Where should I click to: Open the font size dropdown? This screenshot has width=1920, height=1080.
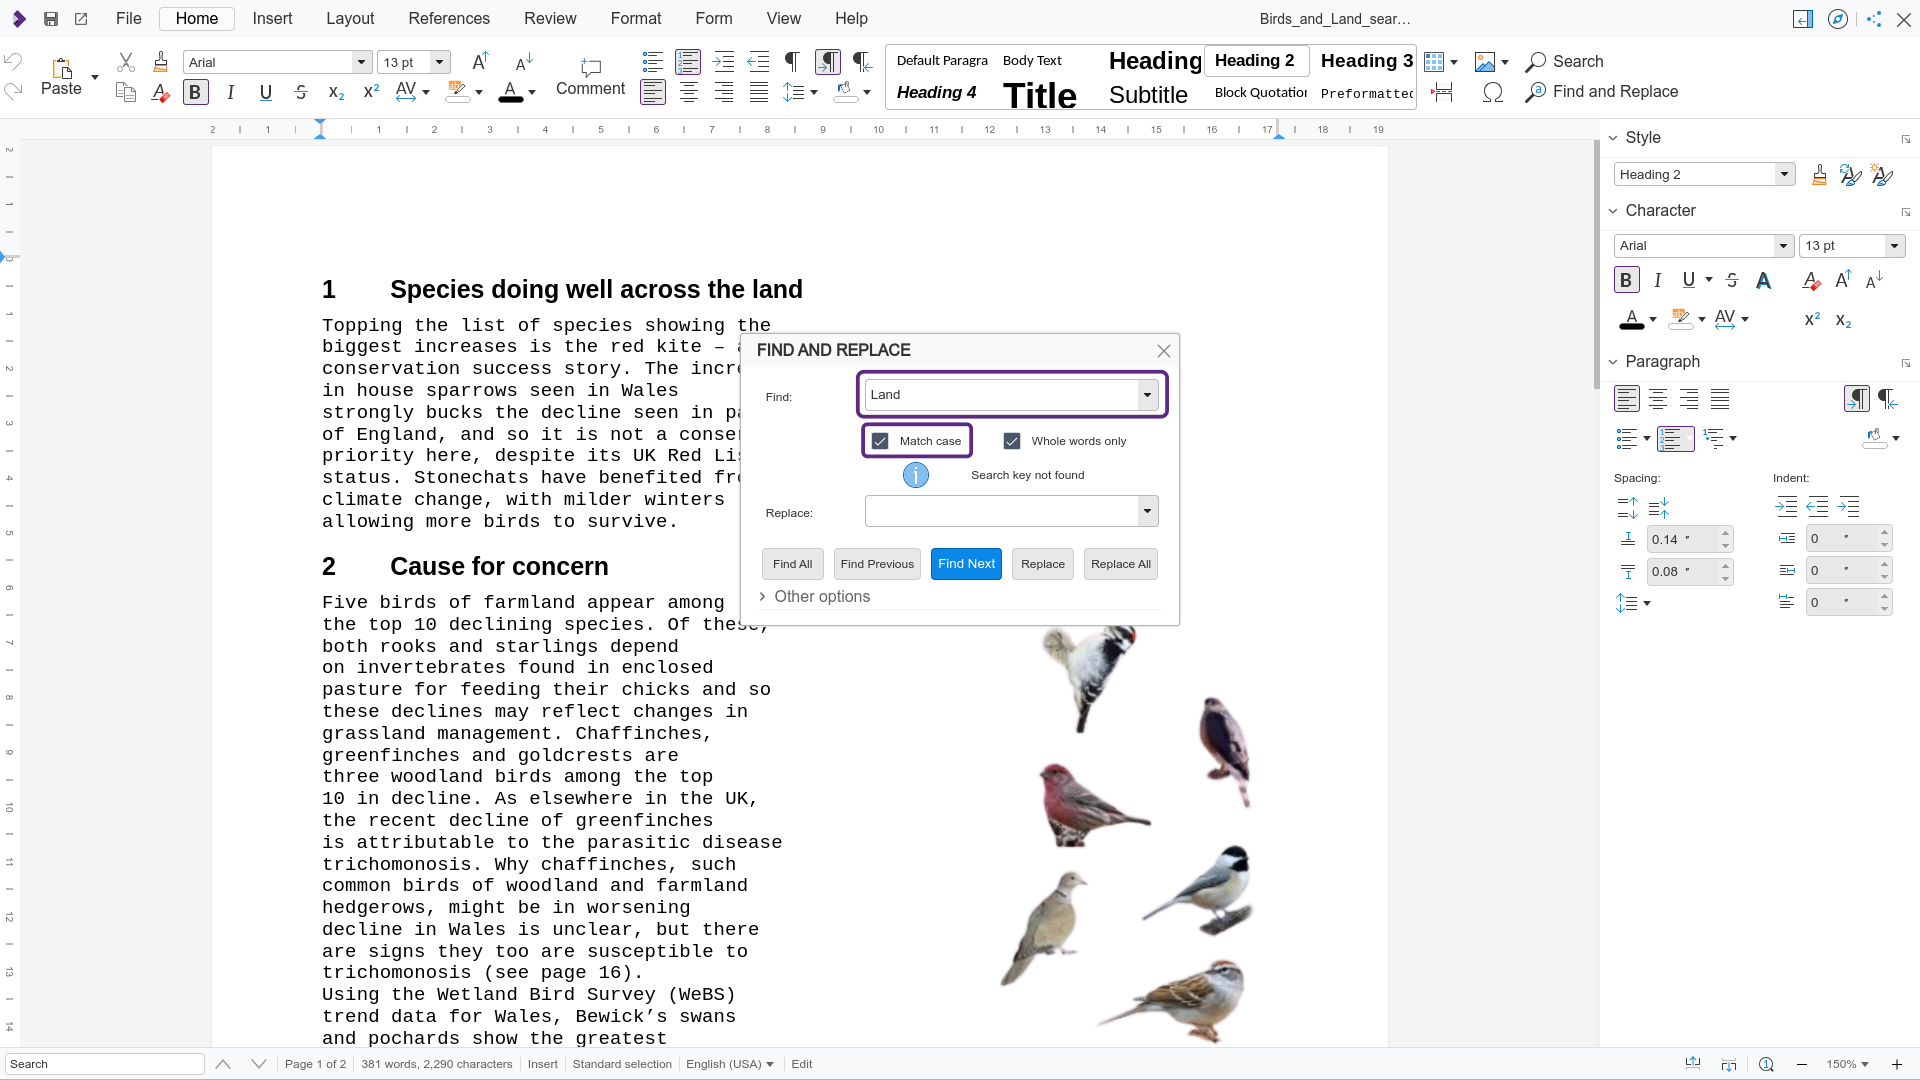438,62
